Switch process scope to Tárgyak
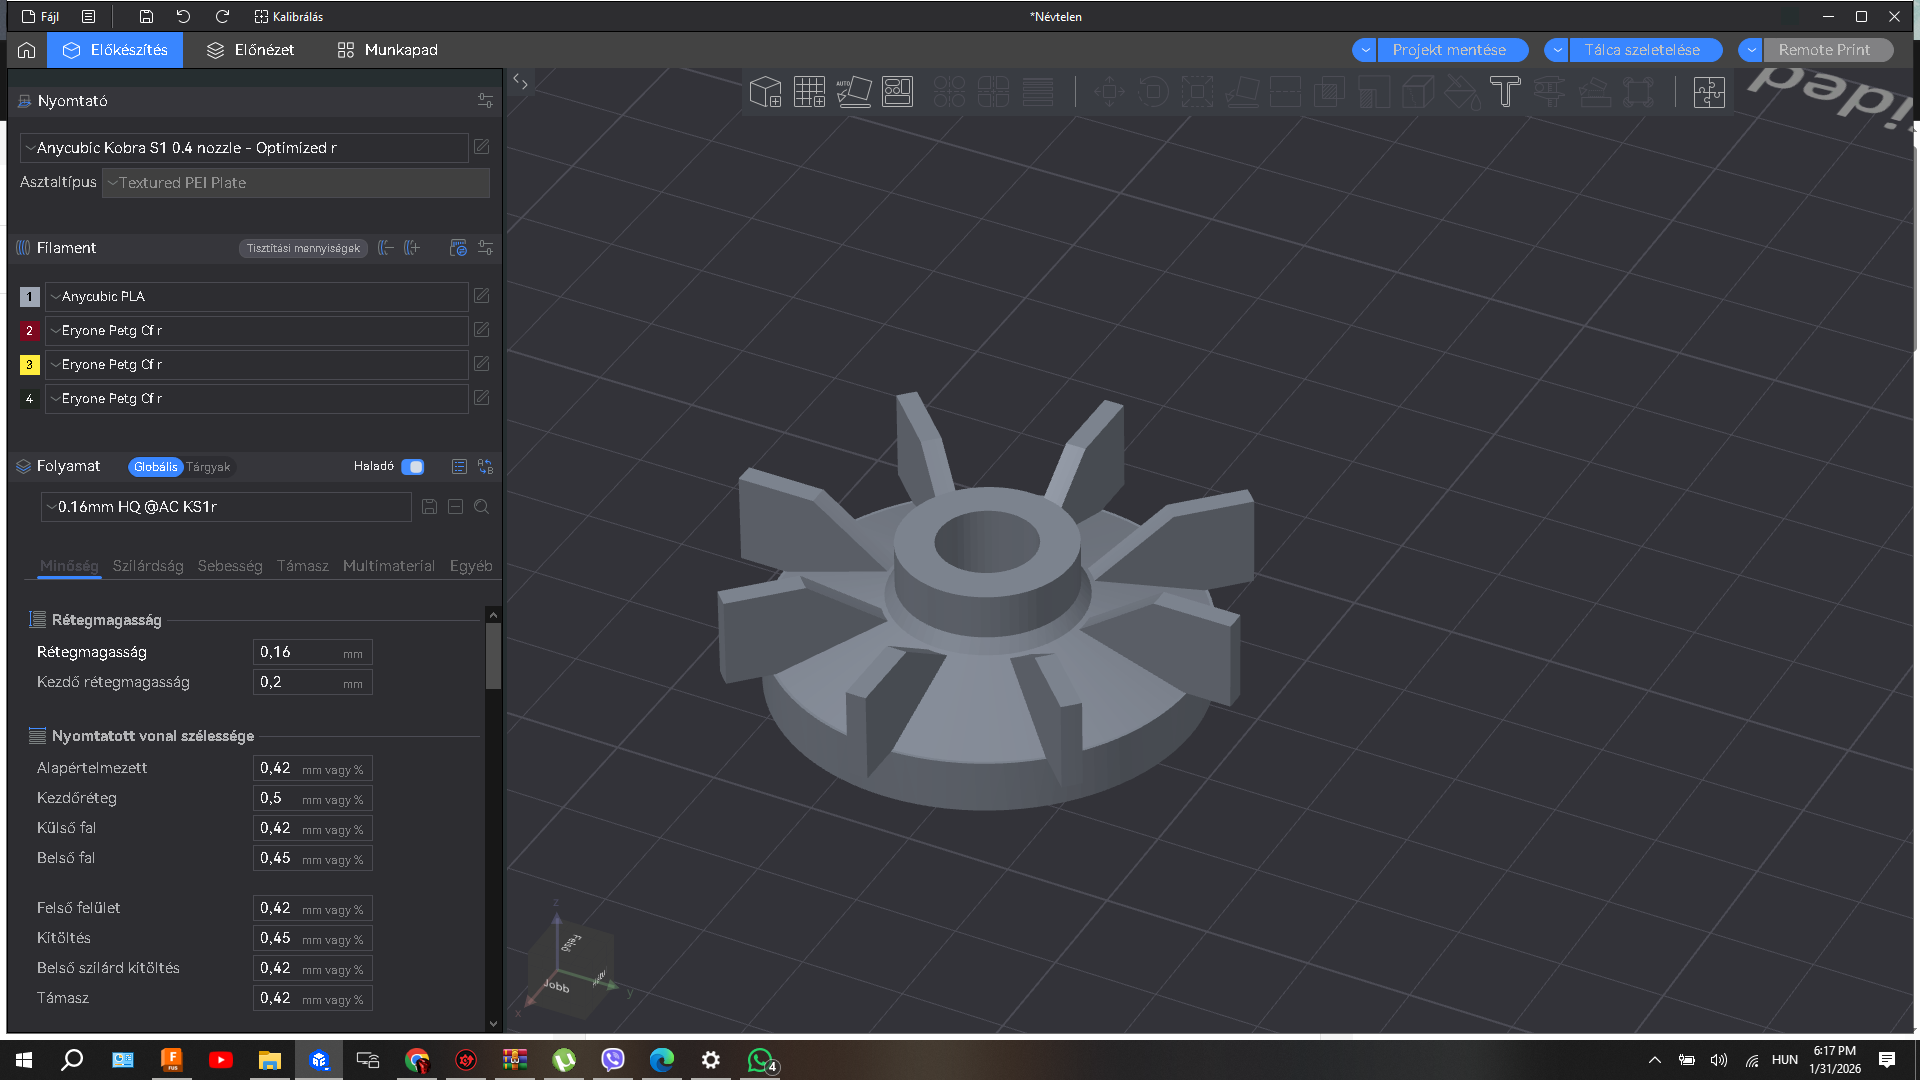Image resolution: width=1920 pixels, height=1080 pixels. pos(208,467)
